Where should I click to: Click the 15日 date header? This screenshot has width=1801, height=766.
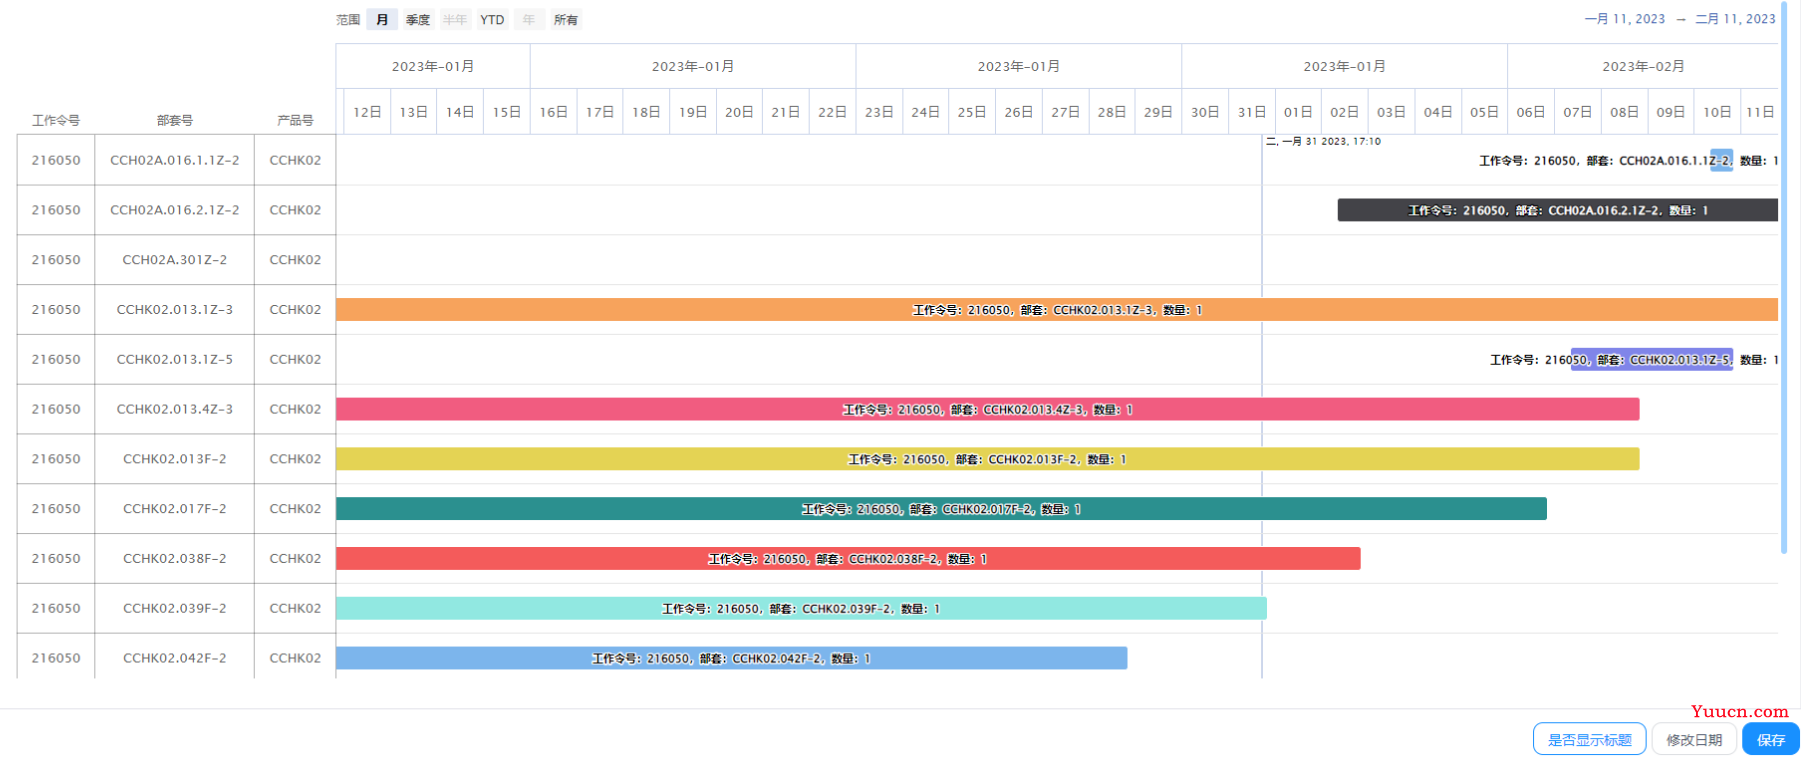point(507,112)
